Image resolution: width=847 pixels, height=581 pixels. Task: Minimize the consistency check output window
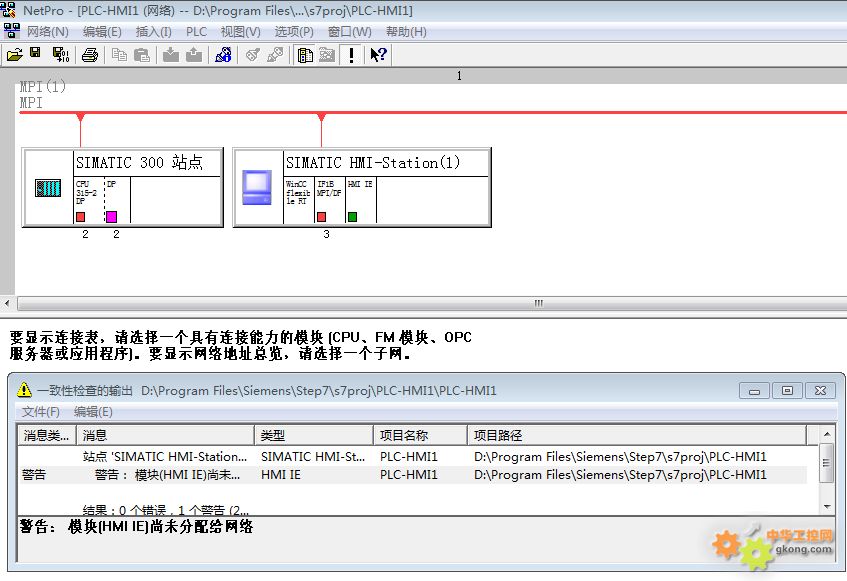755,390
